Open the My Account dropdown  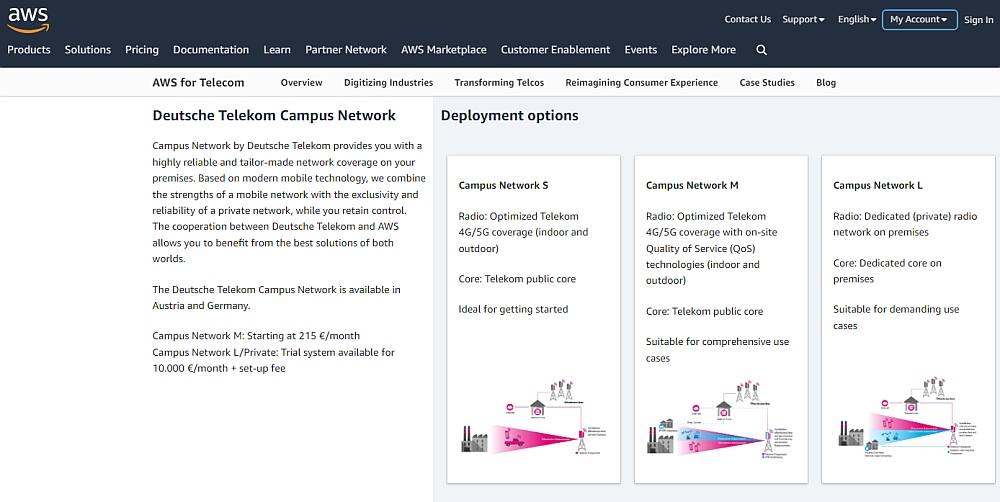coord(919,20)
